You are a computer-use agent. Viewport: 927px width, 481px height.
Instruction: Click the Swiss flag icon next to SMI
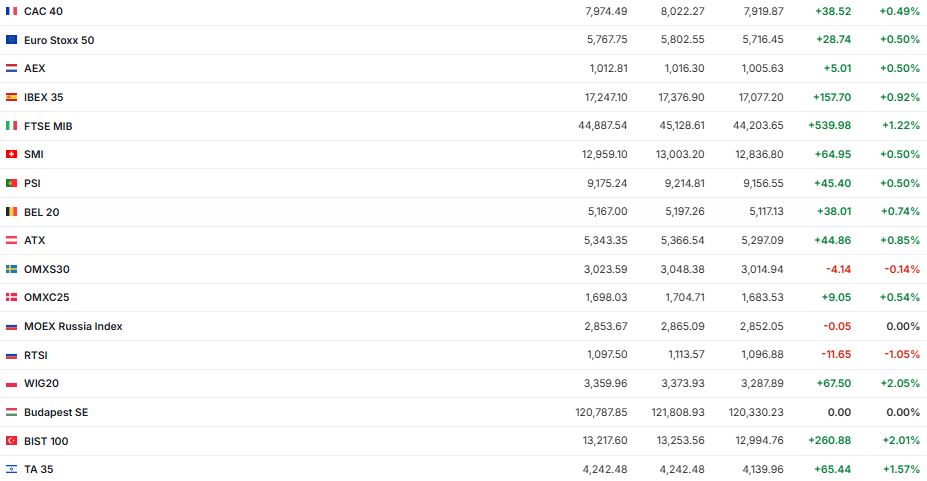(x=11, y=154)
